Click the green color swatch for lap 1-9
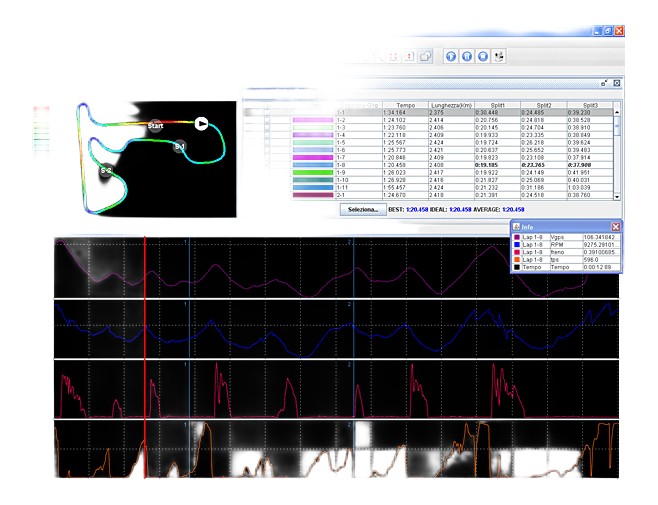 coord(312,172)
